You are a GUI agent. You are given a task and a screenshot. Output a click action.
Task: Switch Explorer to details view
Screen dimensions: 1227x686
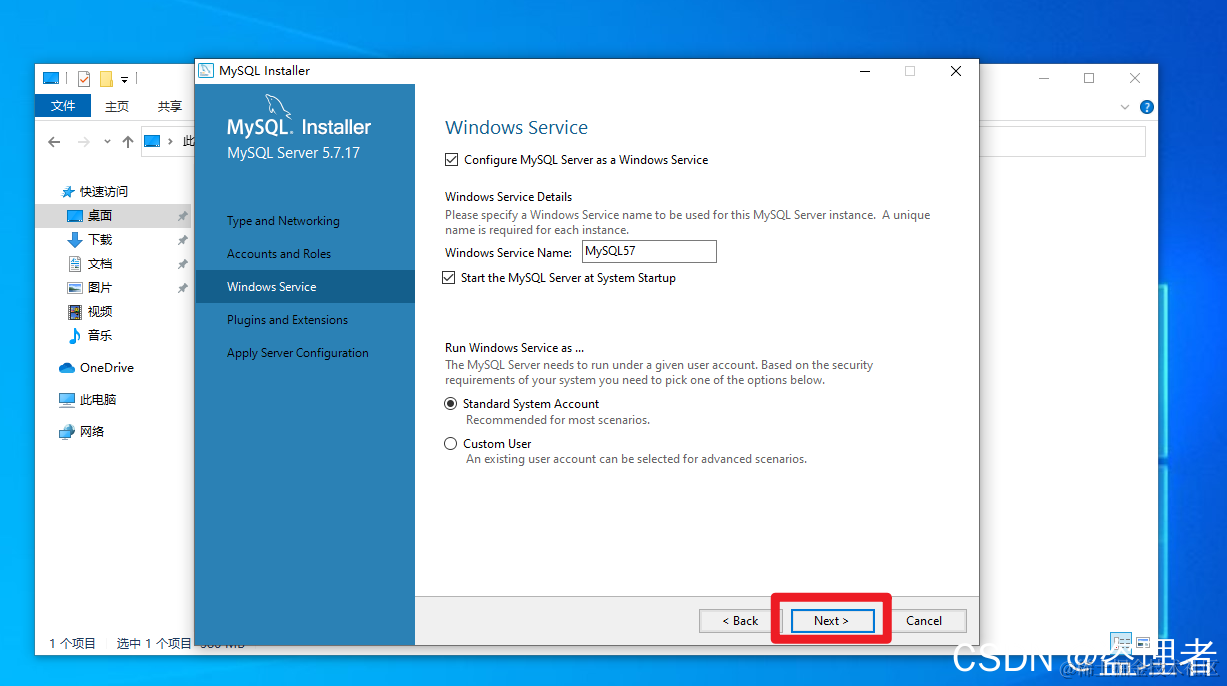[1121, 642]
